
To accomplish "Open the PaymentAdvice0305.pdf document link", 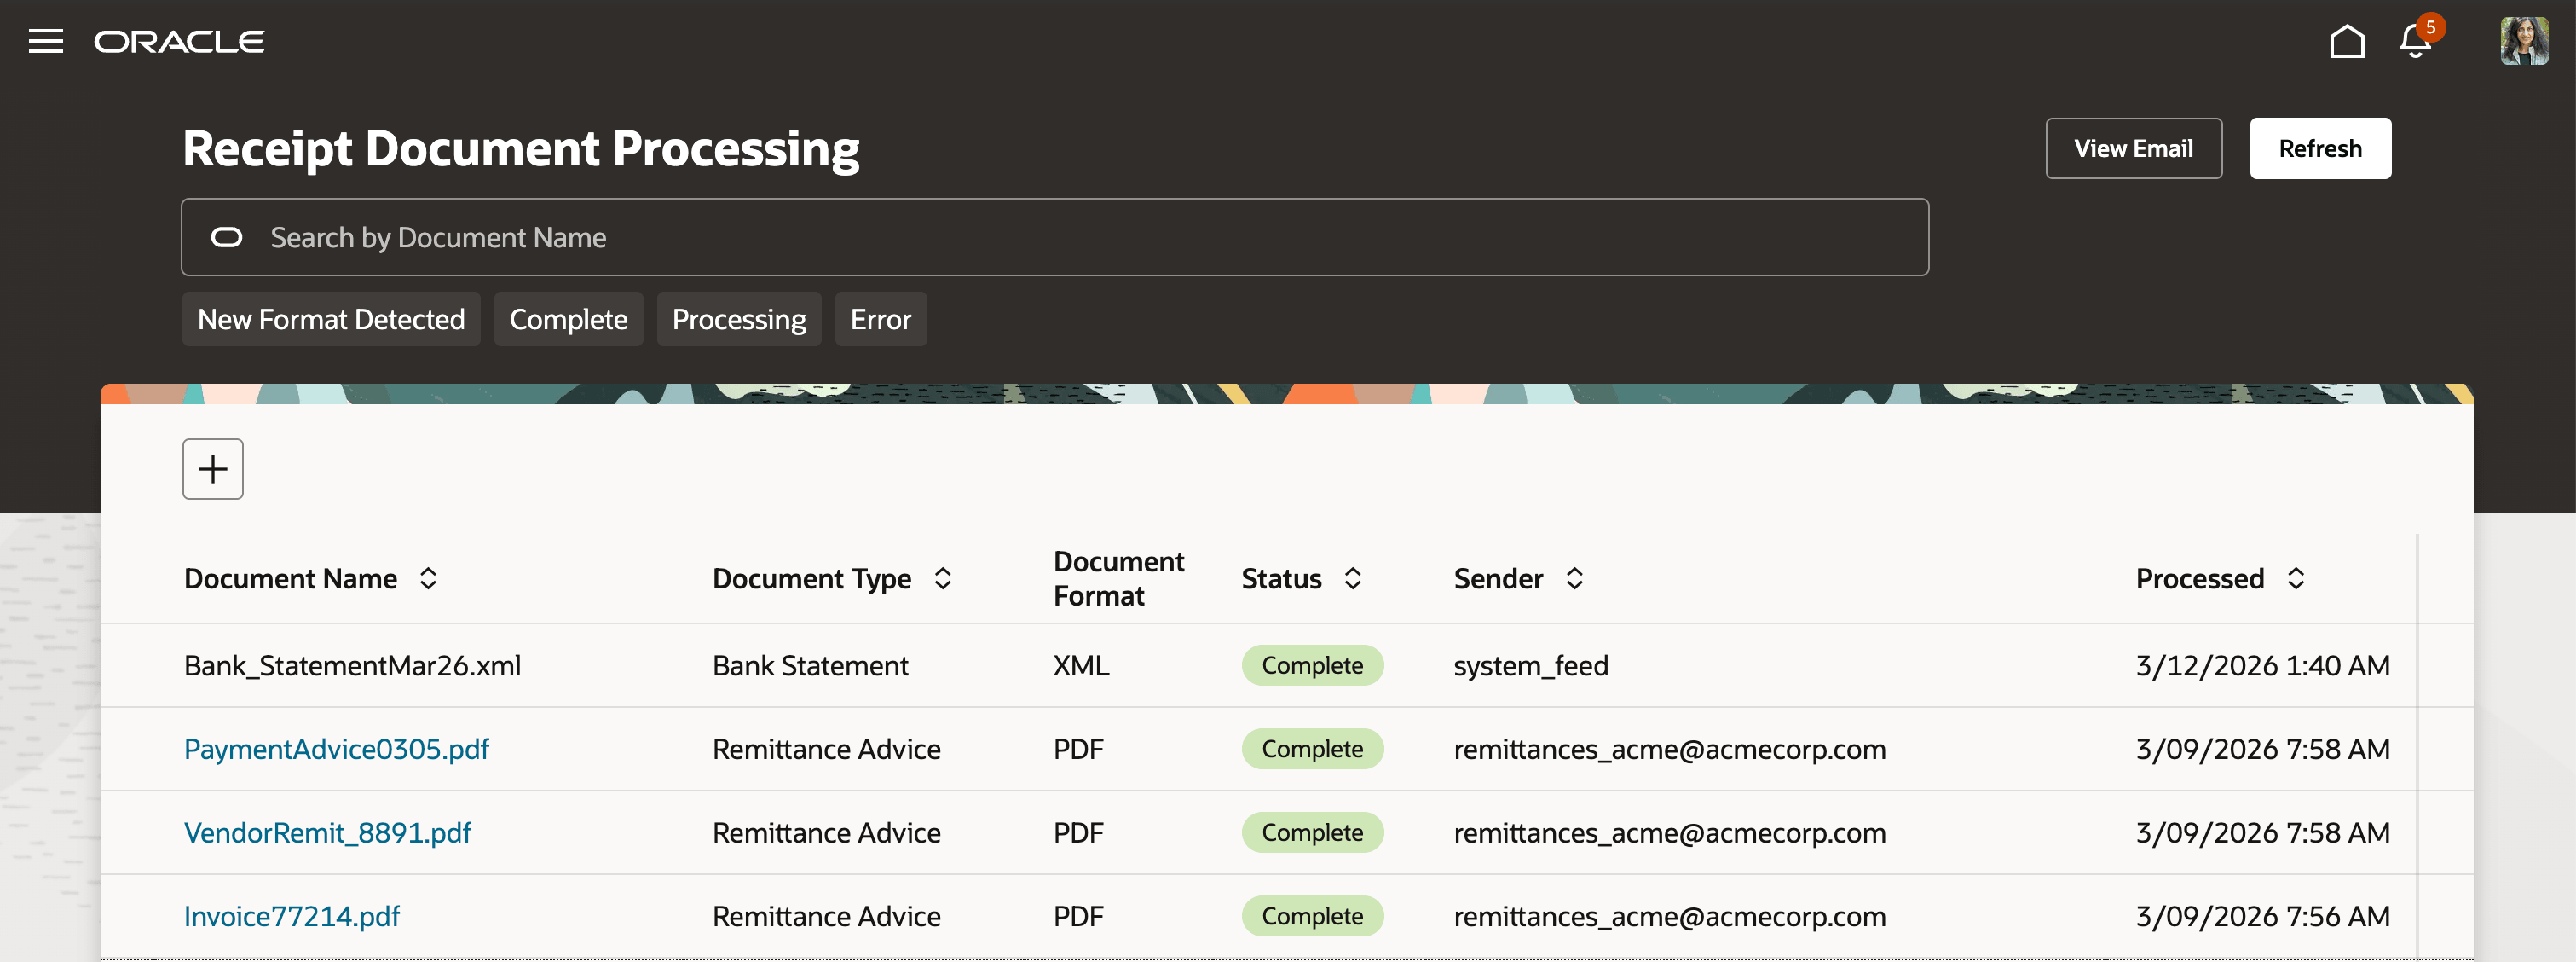I will coord(337,748).
